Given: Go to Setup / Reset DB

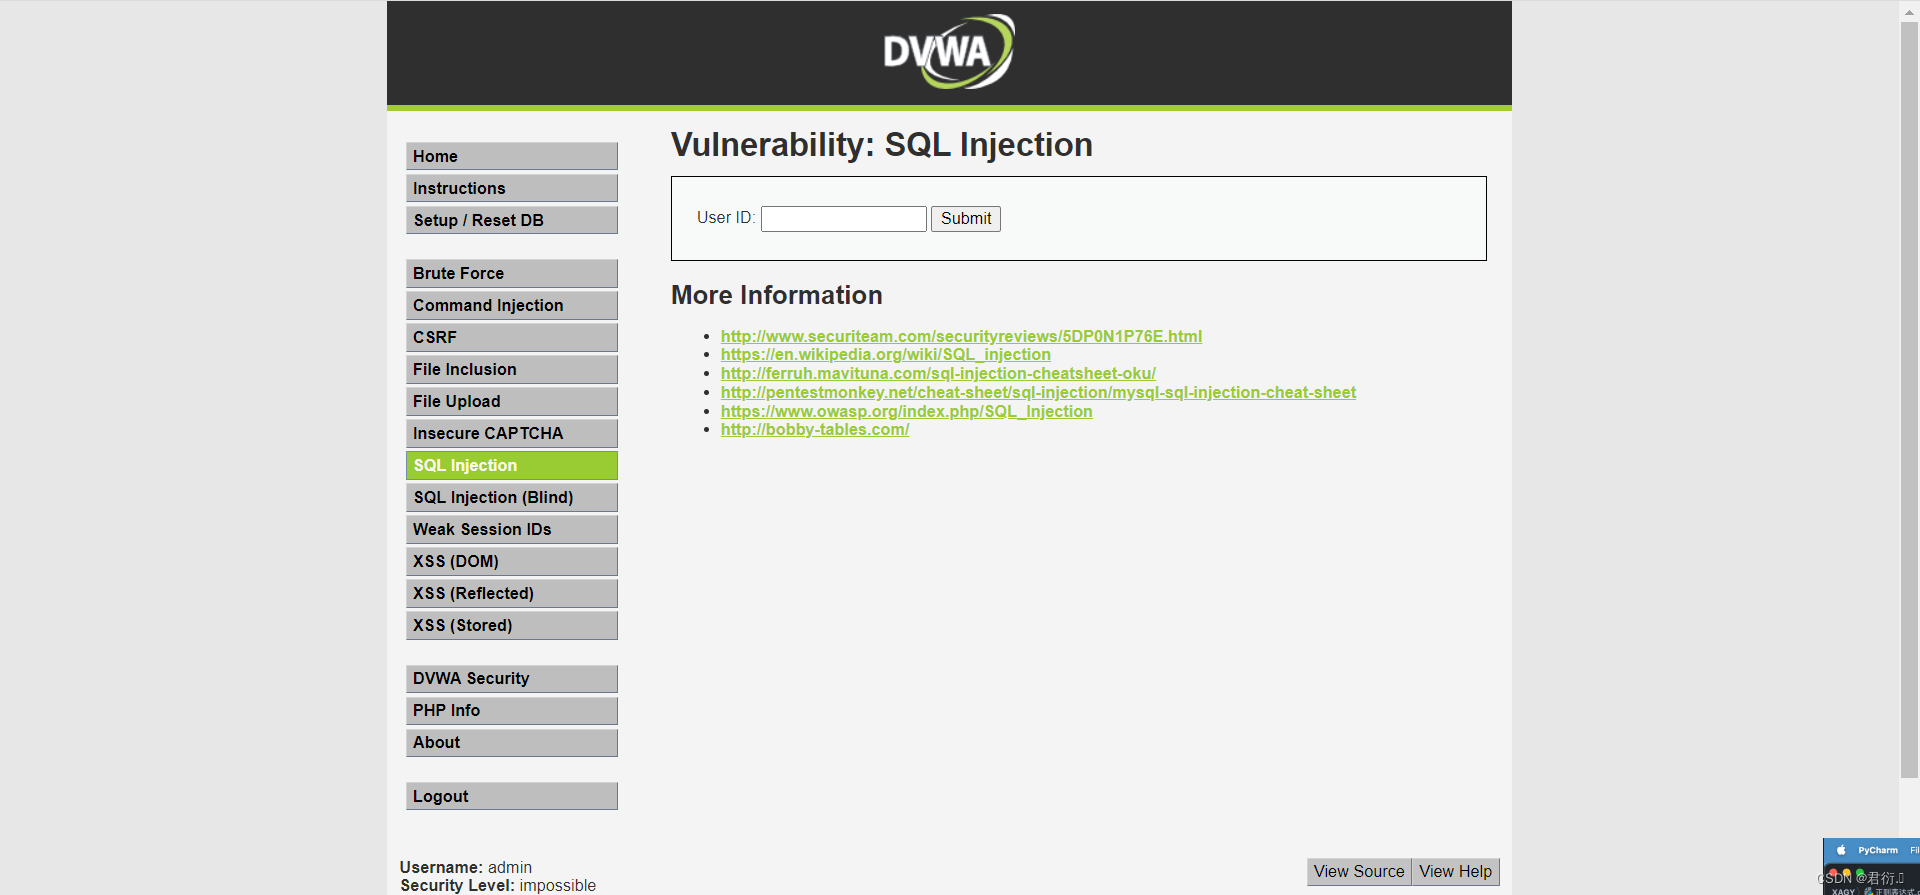Looking at the screenshot, I should [x=512, y=220].
